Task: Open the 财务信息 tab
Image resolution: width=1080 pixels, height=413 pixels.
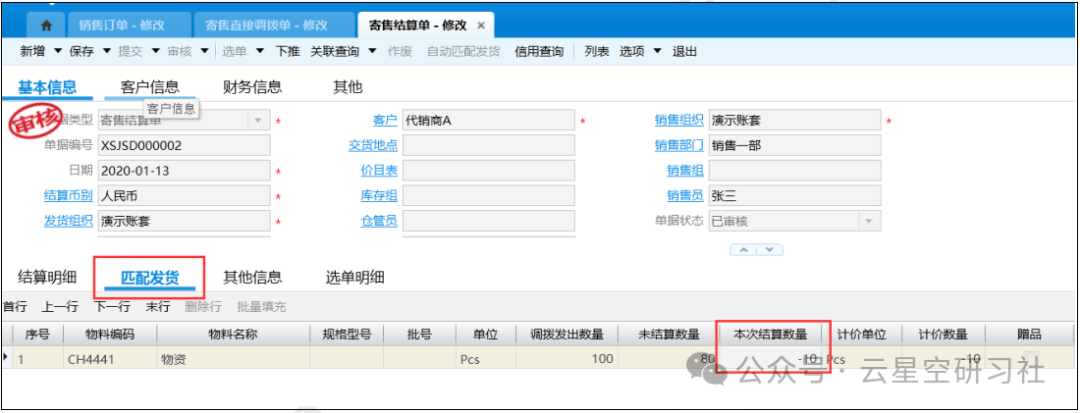Action: (252, 87)
